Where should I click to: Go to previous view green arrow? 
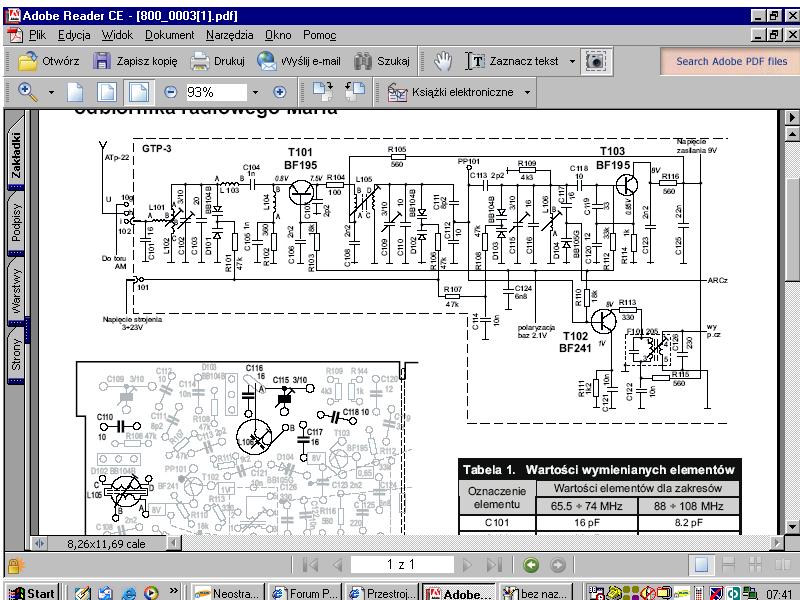[x=531, y=565]
